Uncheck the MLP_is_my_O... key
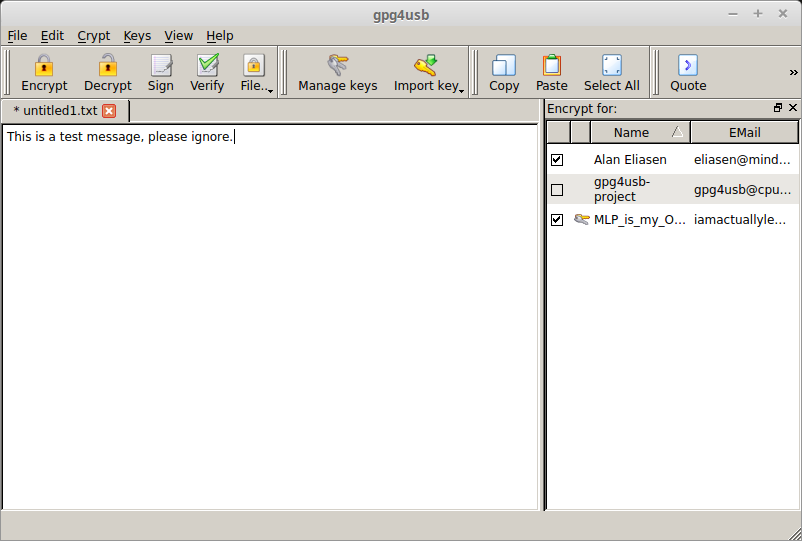This screenshot has height=541, width=802. click(557, 220)
